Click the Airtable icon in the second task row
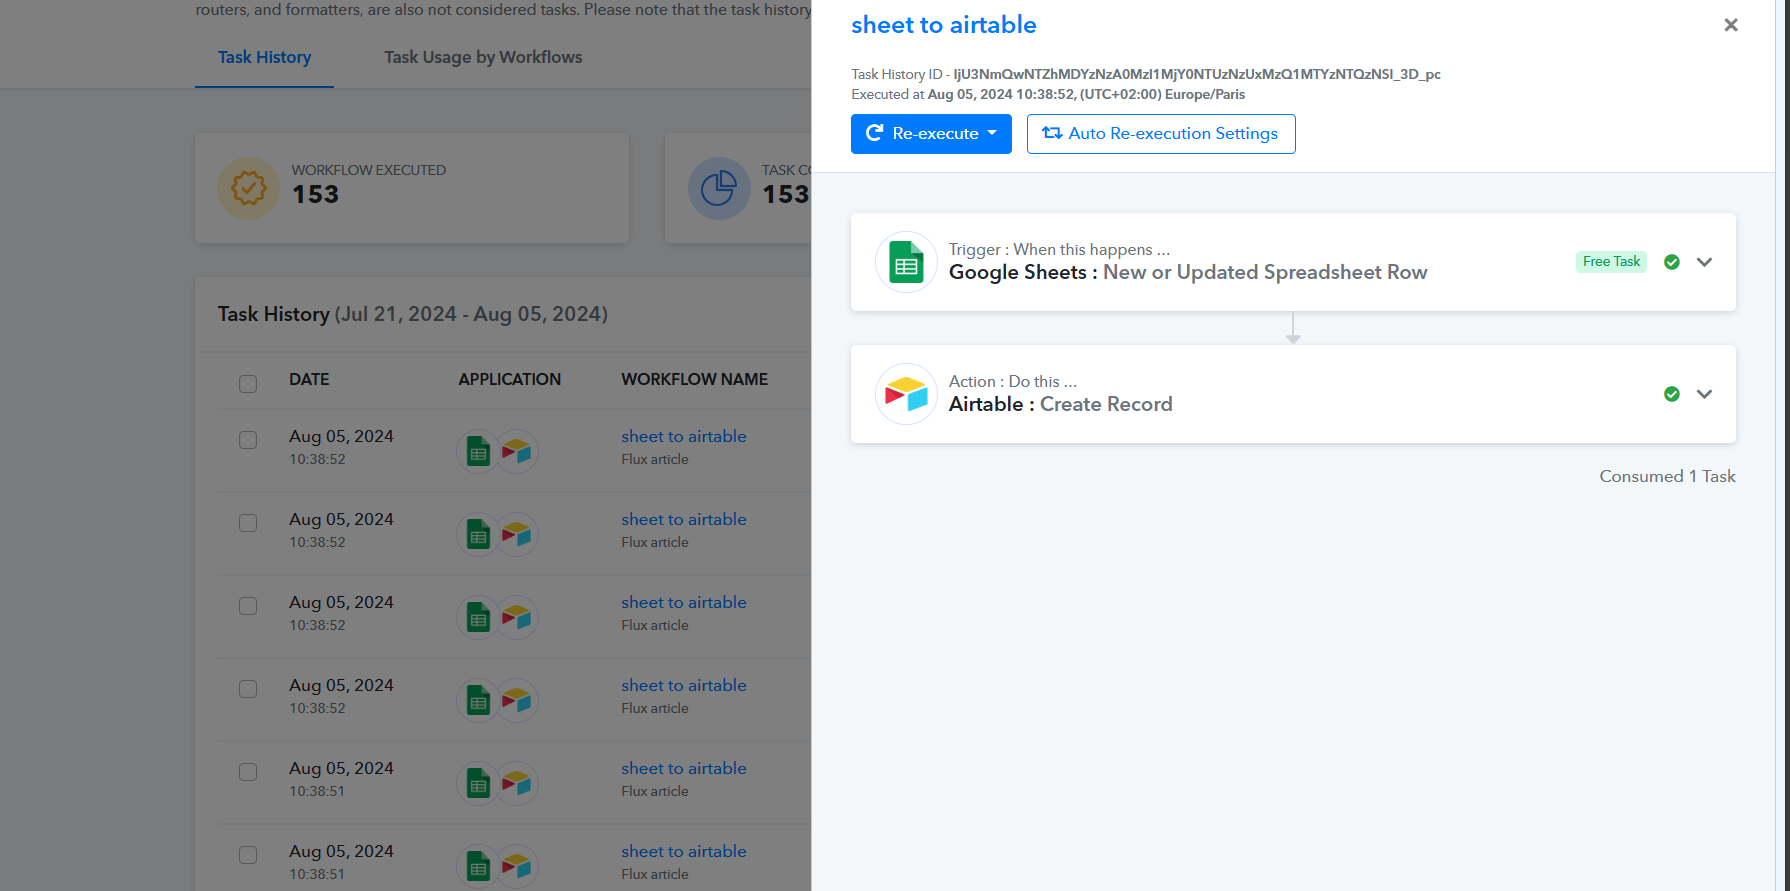The height and width of the screenshot is (891, 1790). click(x=517, y=535)
